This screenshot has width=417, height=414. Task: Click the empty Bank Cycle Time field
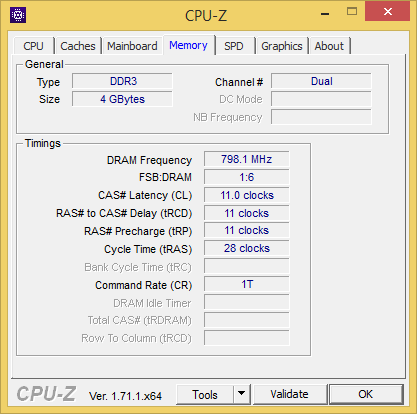point(247,266)
